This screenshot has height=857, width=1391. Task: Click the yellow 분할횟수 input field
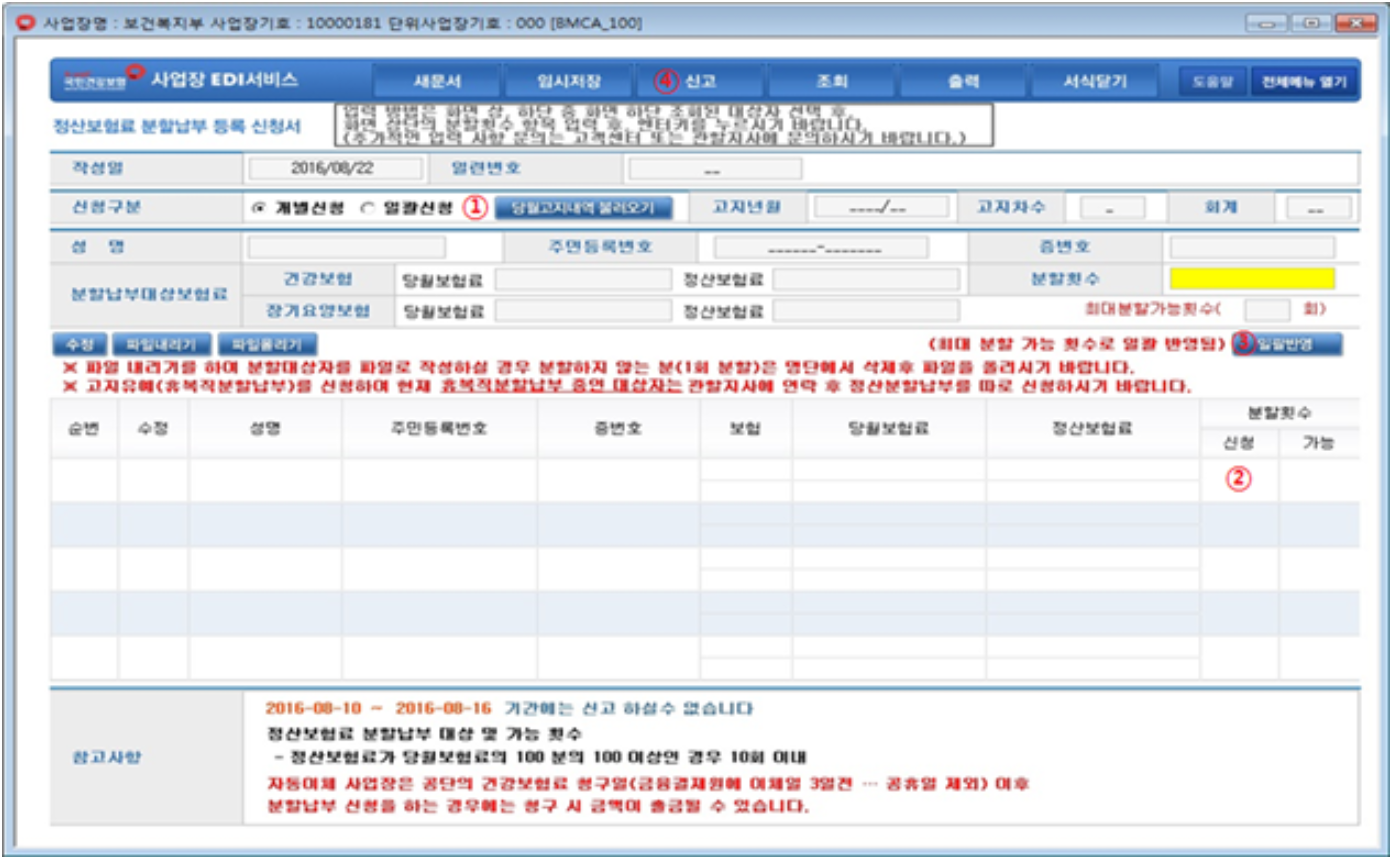[1251, 278]
